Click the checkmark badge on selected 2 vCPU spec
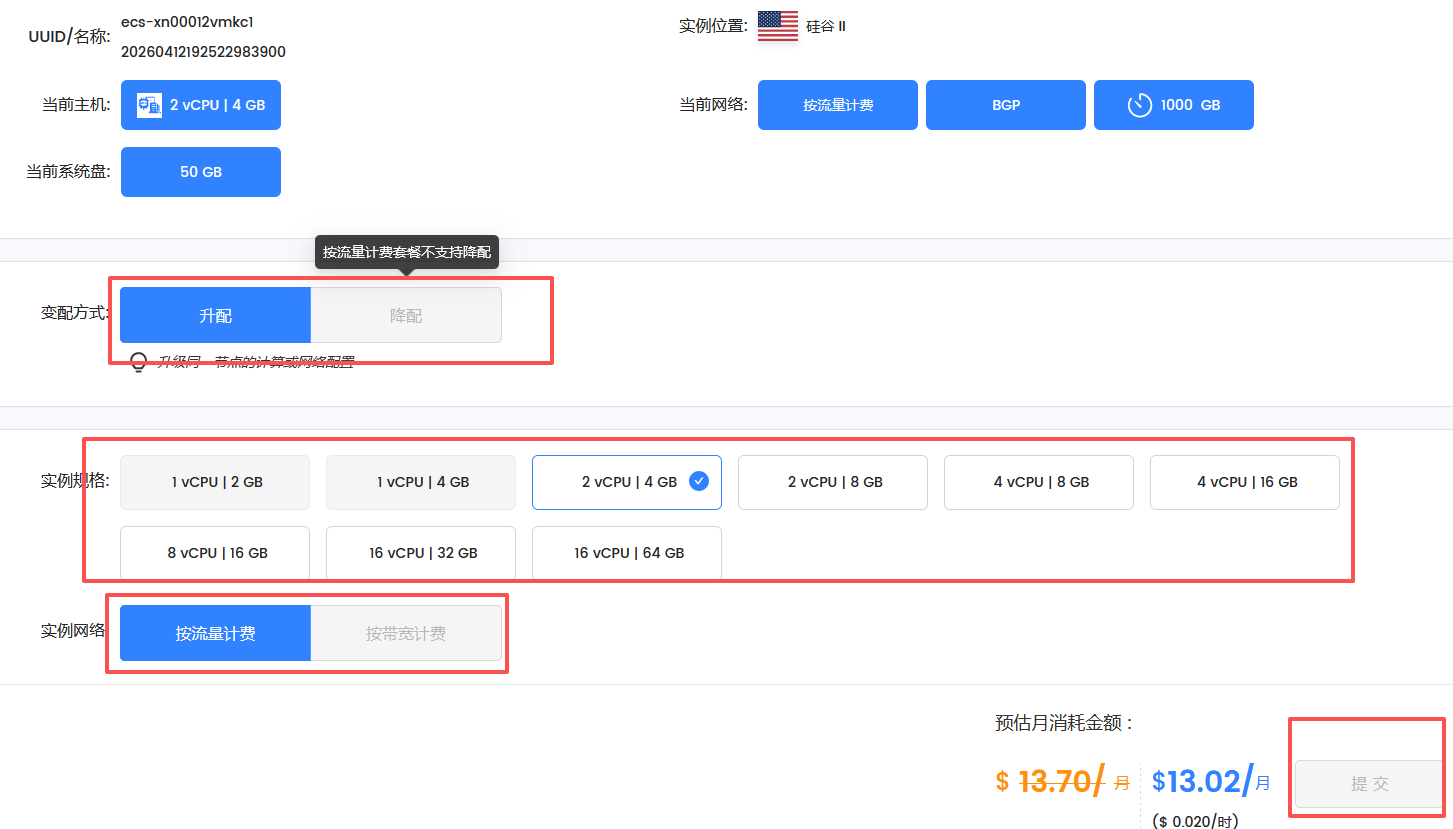The height and width of the screenshot is (829, 1453). pos(699,481)
